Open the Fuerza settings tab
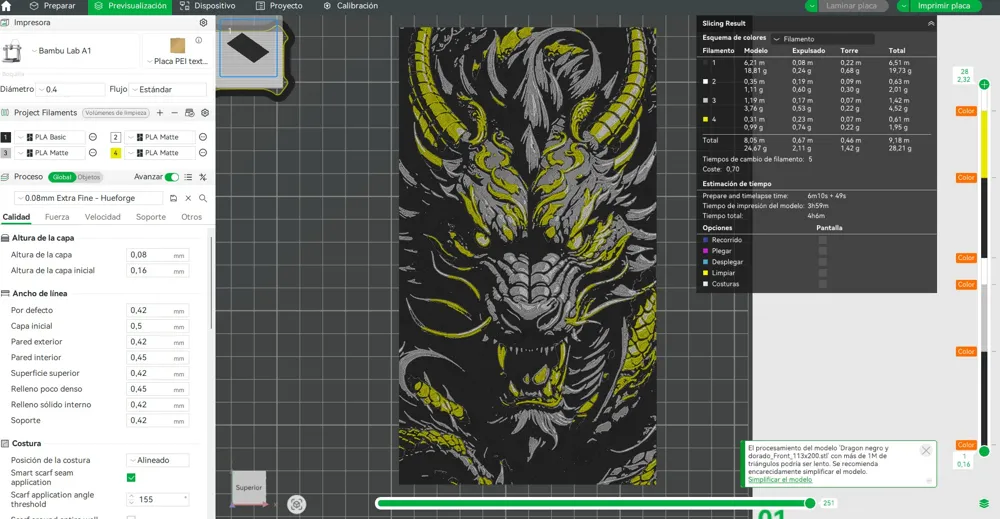 point(57,217)
